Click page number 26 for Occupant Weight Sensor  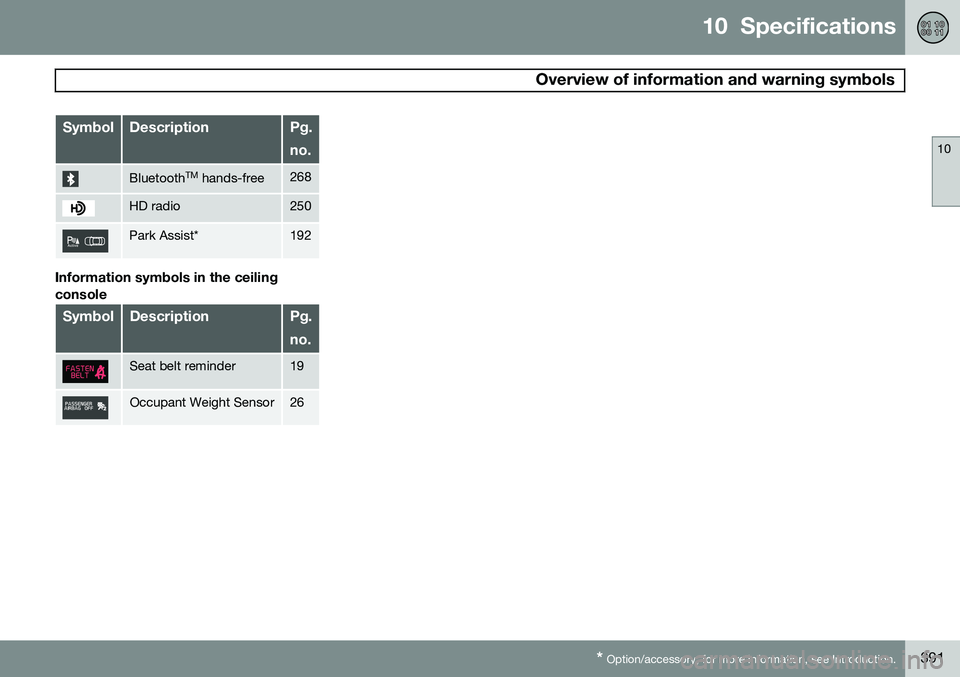point(297,402)
